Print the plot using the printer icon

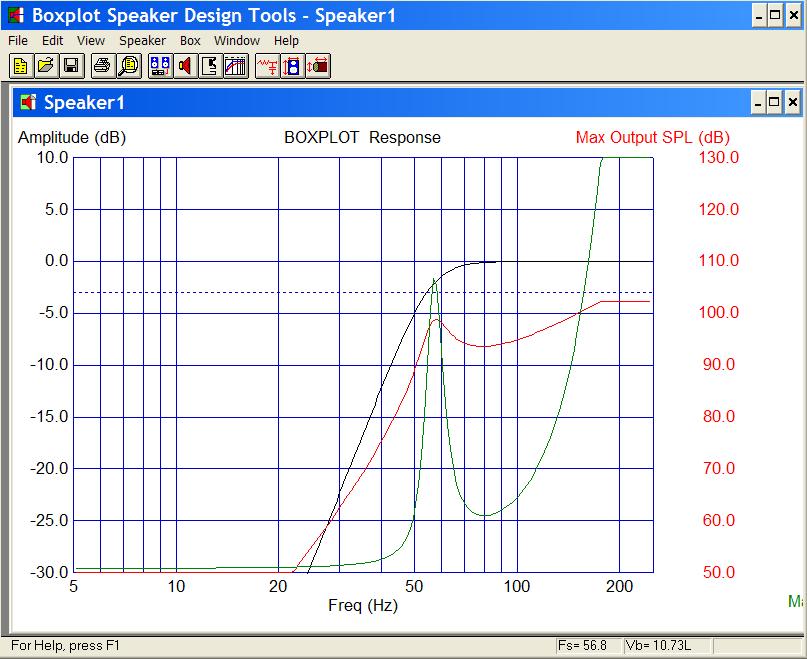pos(103,66)
